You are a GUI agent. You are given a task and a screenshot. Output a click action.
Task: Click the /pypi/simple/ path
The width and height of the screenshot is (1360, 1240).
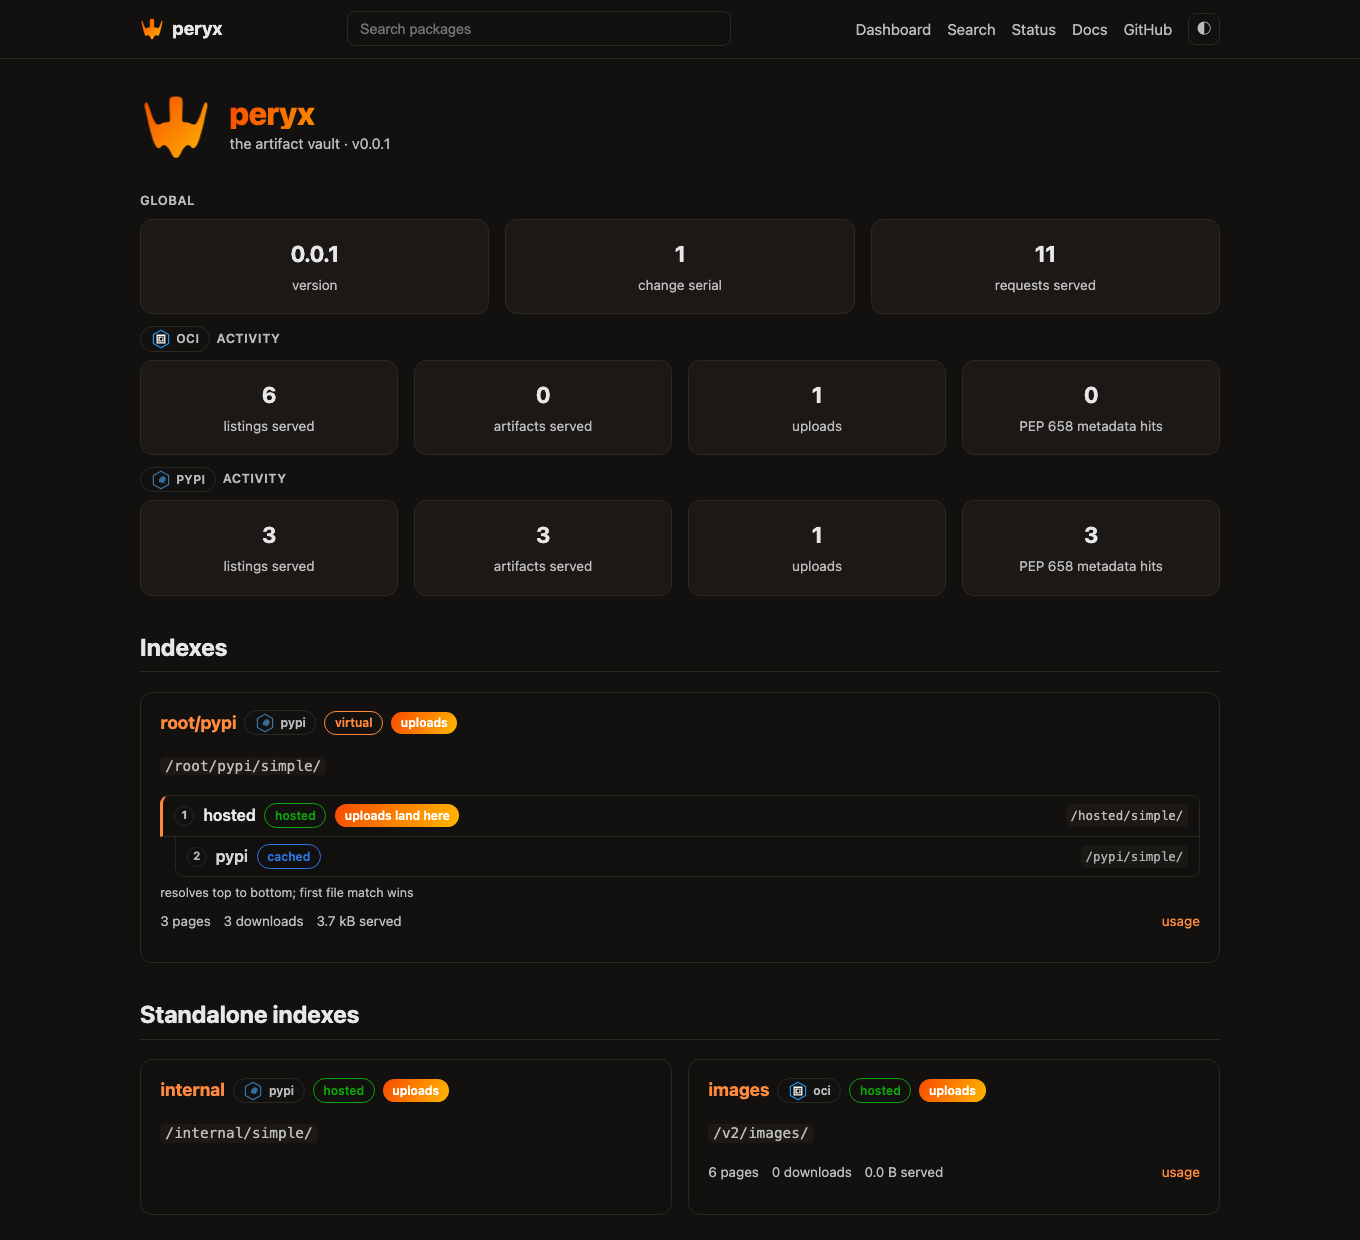point(1134,857)
